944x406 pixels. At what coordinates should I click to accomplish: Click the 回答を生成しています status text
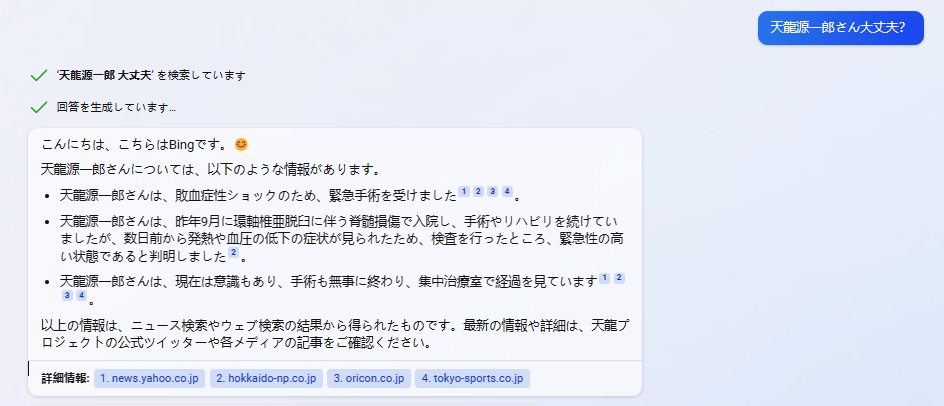[x=116, y=107]
